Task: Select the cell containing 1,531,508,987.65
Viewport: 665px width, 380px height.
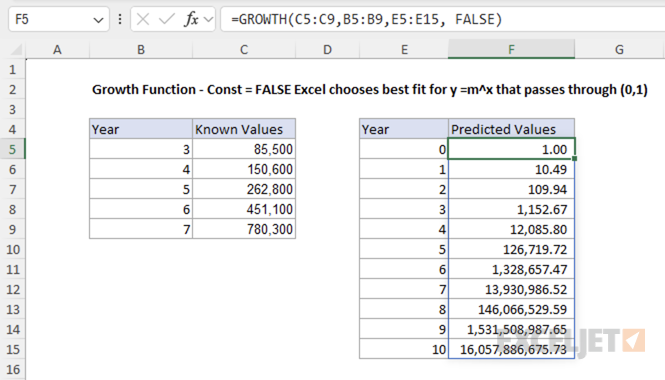Action: coord(511,330)
